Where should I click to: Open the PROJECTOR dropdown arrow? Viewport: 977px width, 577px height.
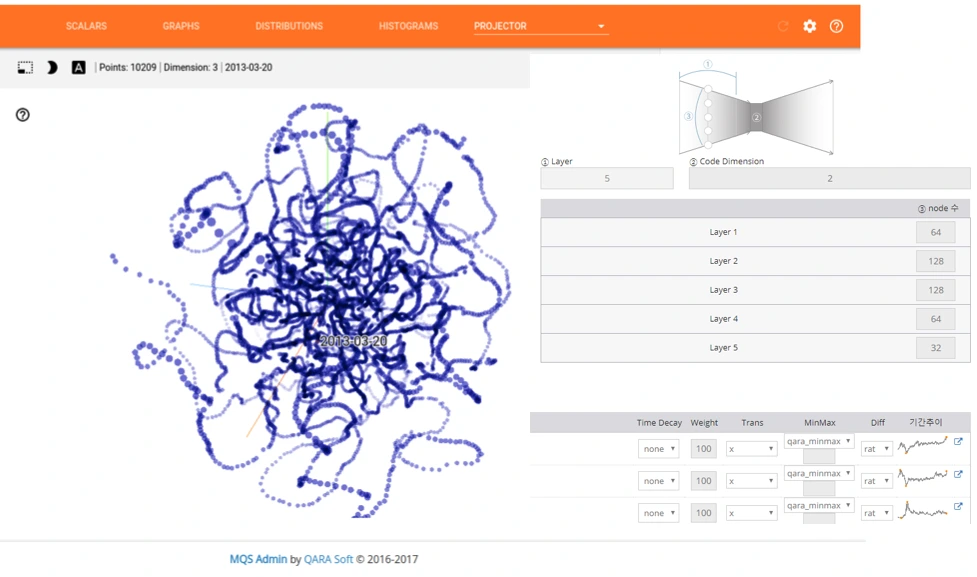pos(601,26)
